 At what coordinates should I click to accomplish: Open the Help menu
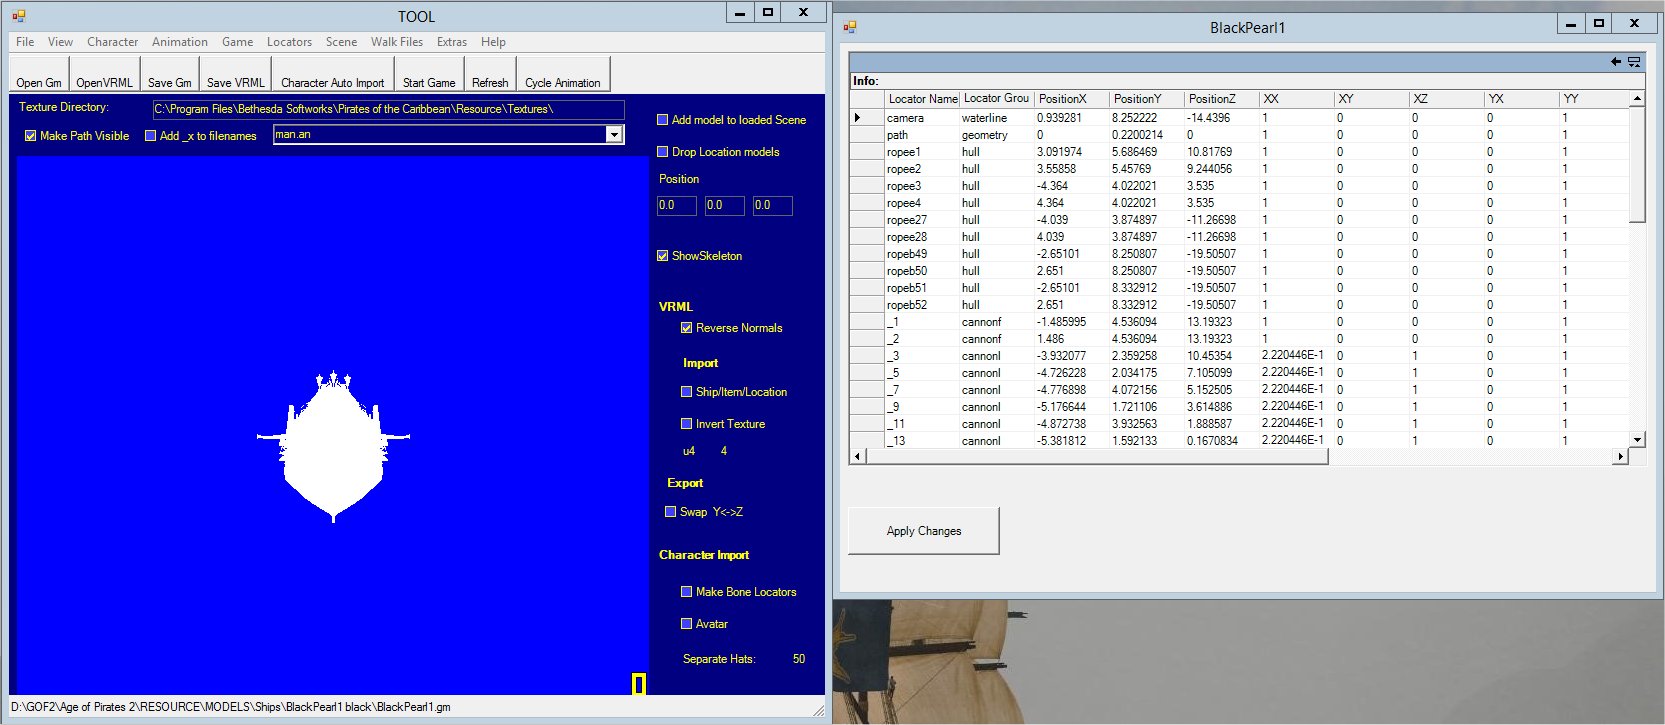(493, 42)
